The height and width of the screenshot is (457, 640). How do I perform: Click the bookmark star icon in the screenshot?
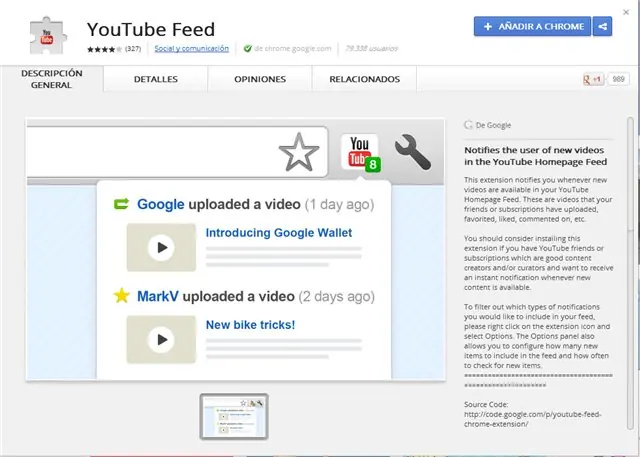pos(299,152)
